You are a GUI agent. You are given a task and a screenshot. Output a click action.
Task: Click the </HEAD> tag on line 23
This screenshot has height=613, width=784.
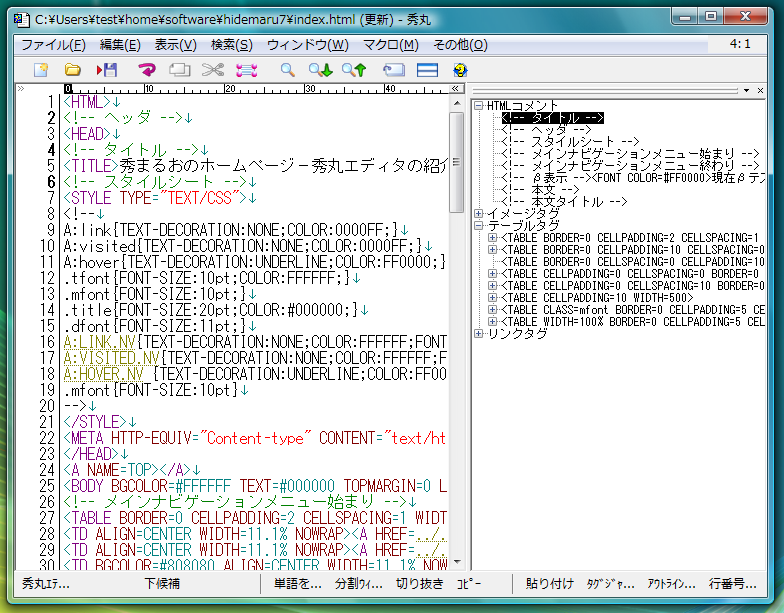[92, 454]
